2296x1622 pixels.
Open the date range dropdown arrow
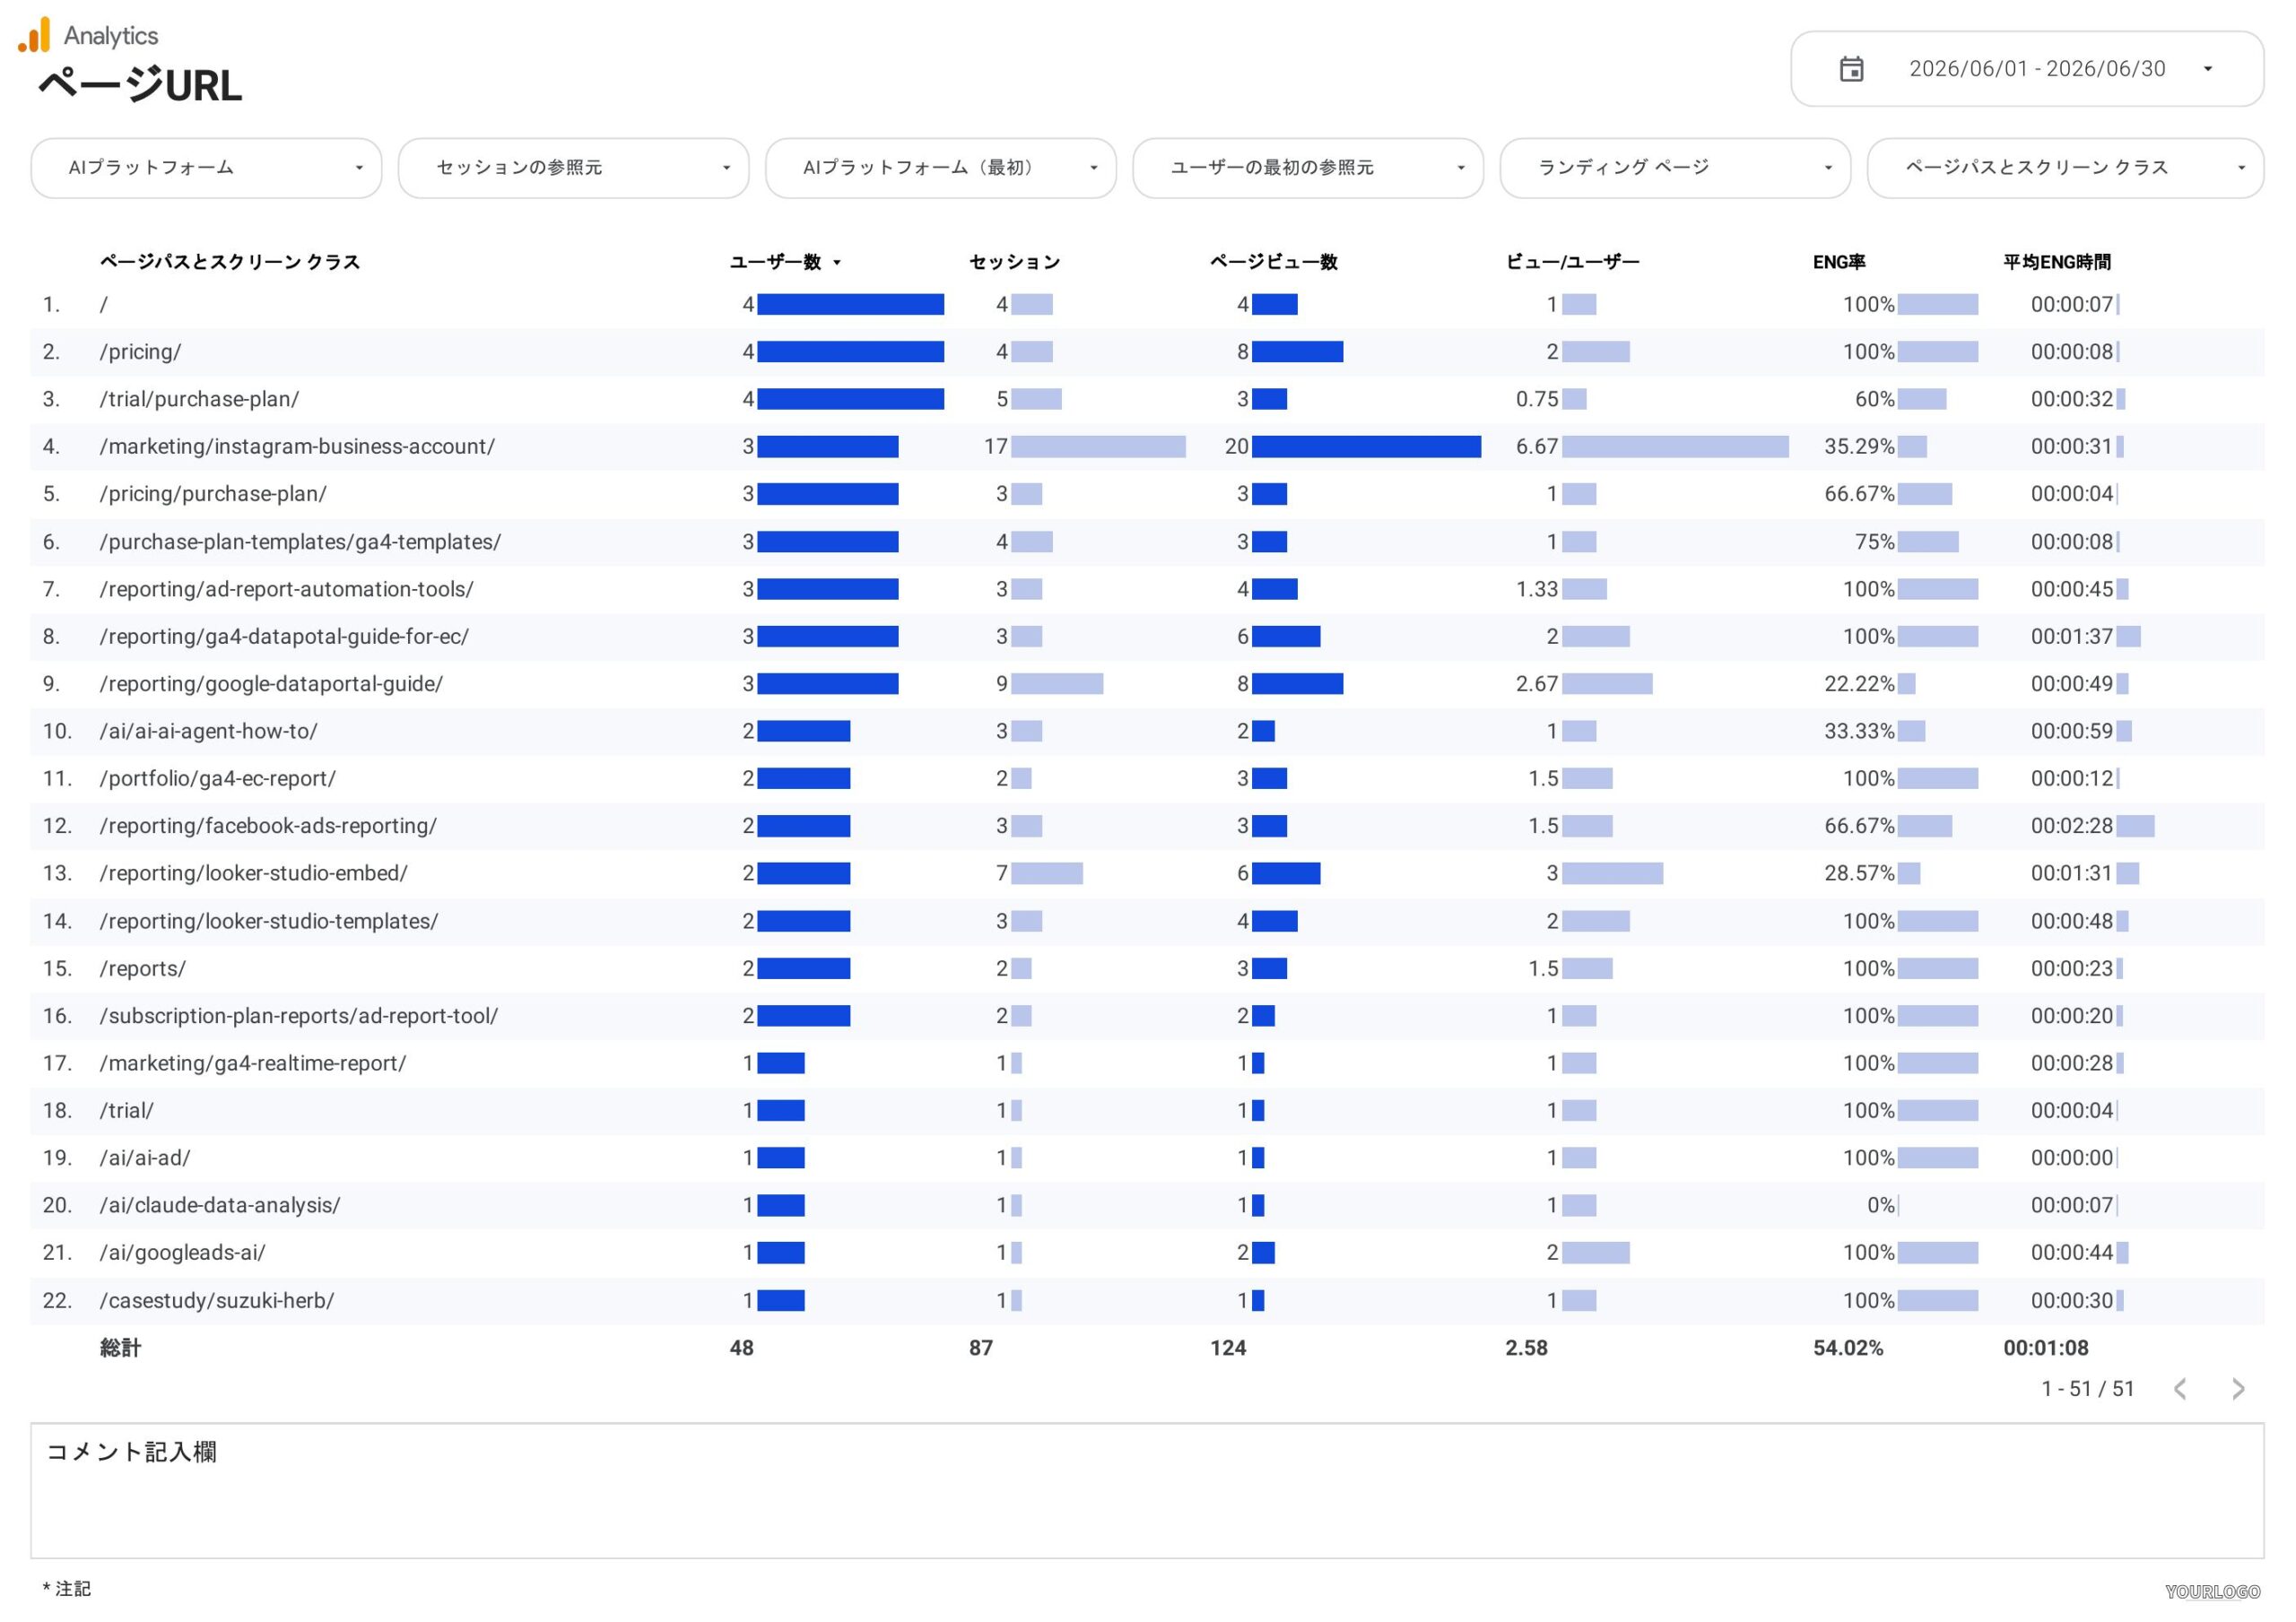[x=2208, y=69]
